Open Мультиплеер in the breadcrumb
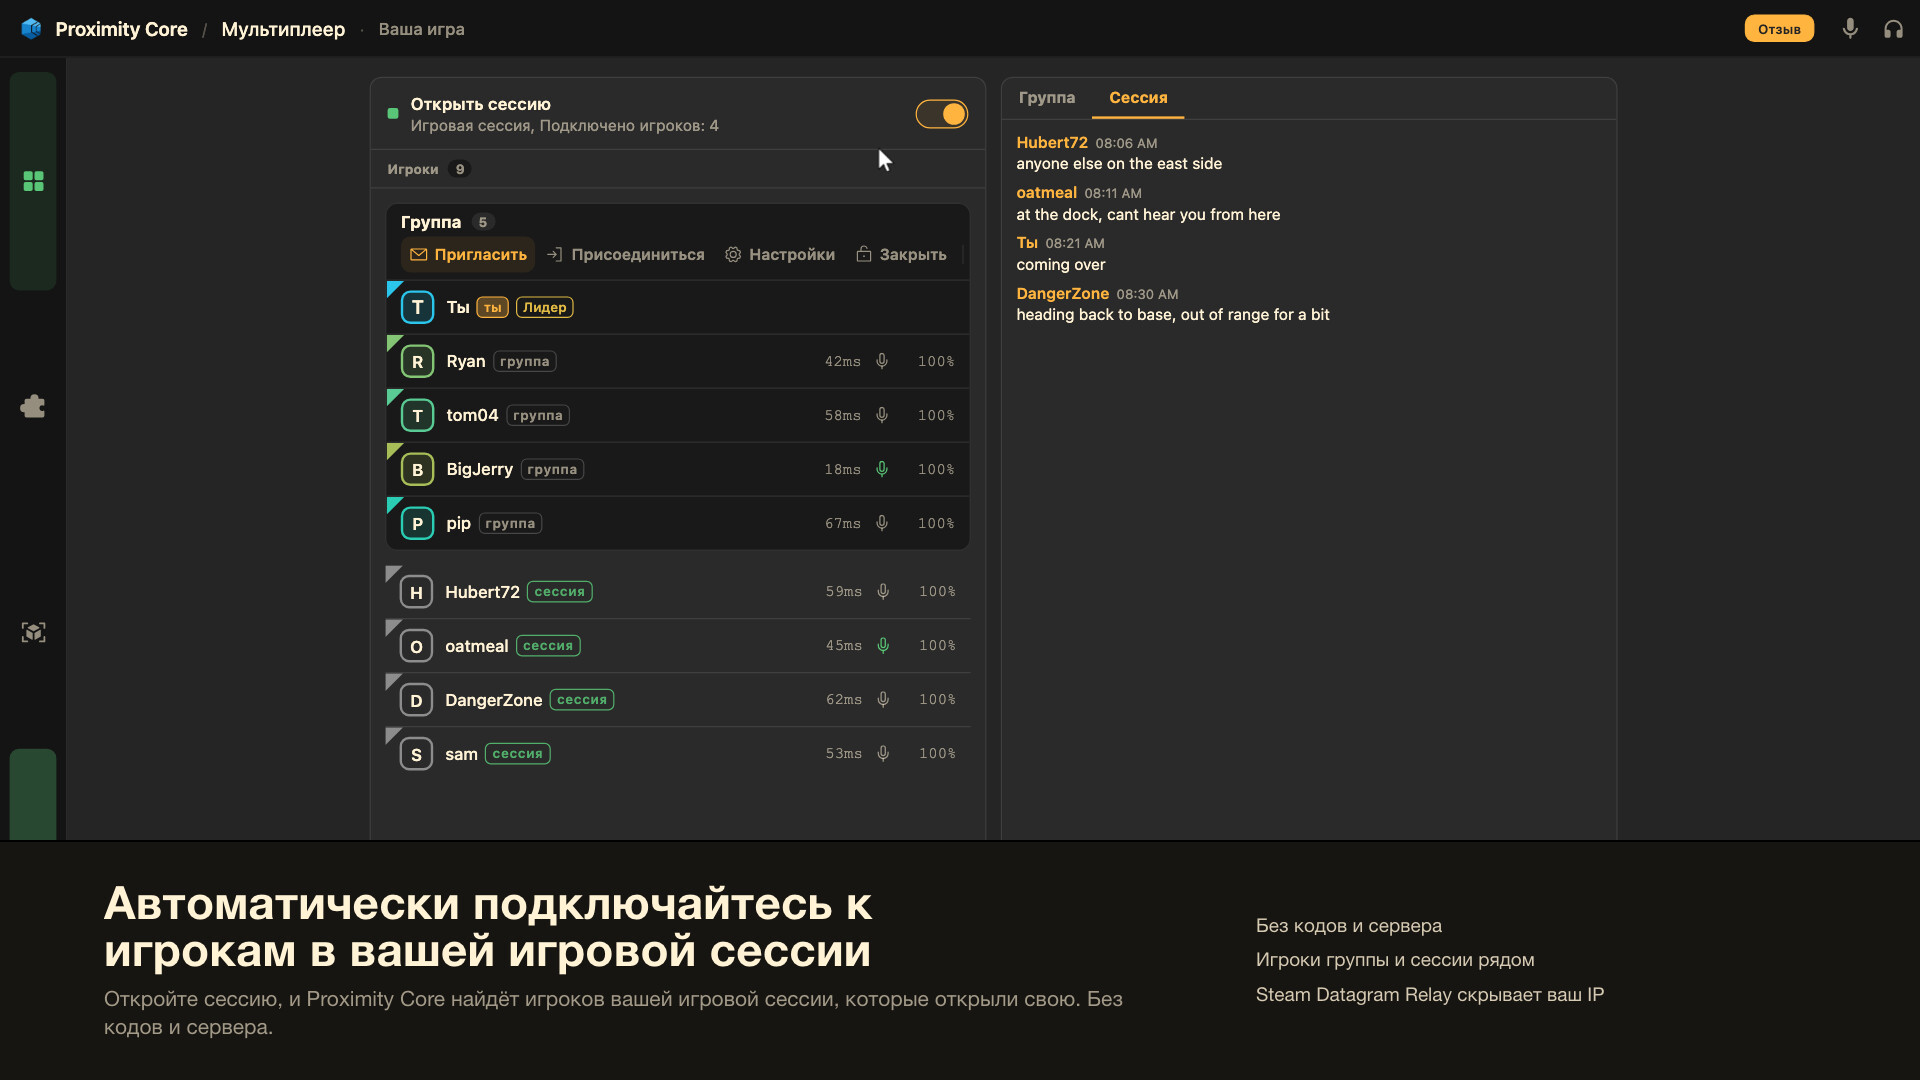The image size is (1920, 1080). (x=283, y=29)
